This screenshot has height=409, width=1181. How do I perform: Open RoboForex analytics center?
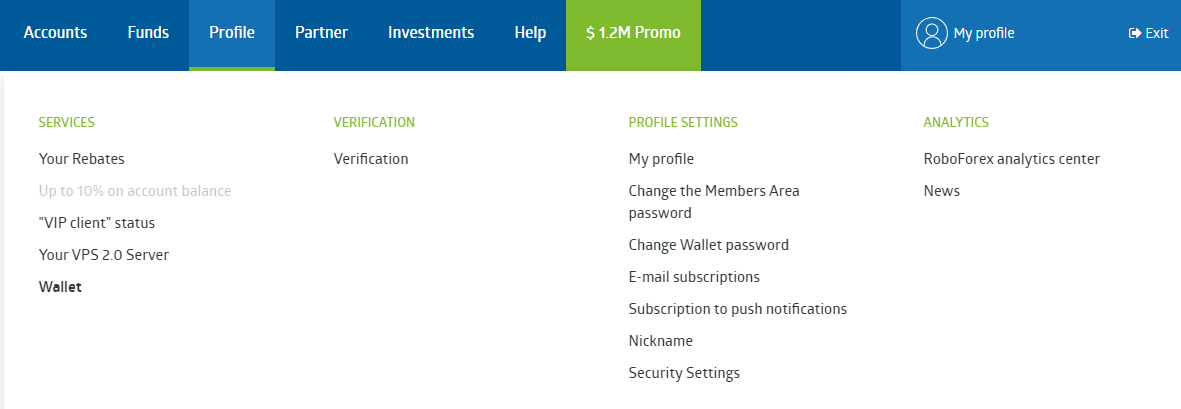click(1012, 159)
